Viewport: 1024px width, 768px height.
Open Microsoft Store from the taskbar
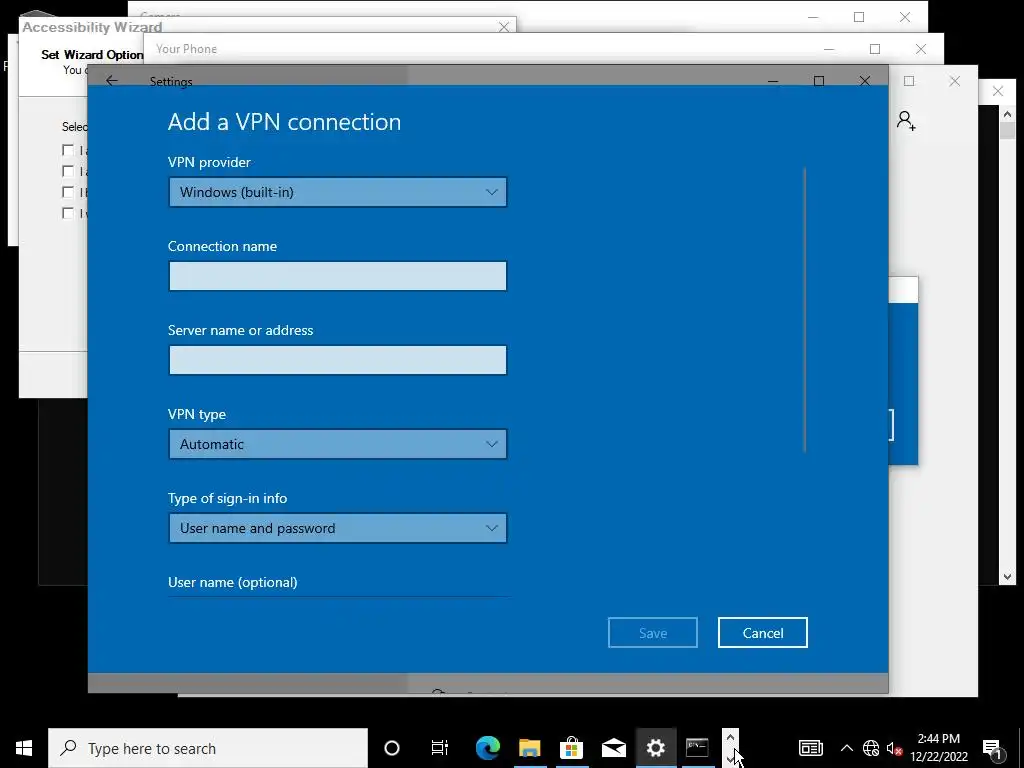(x=571, y=748)
